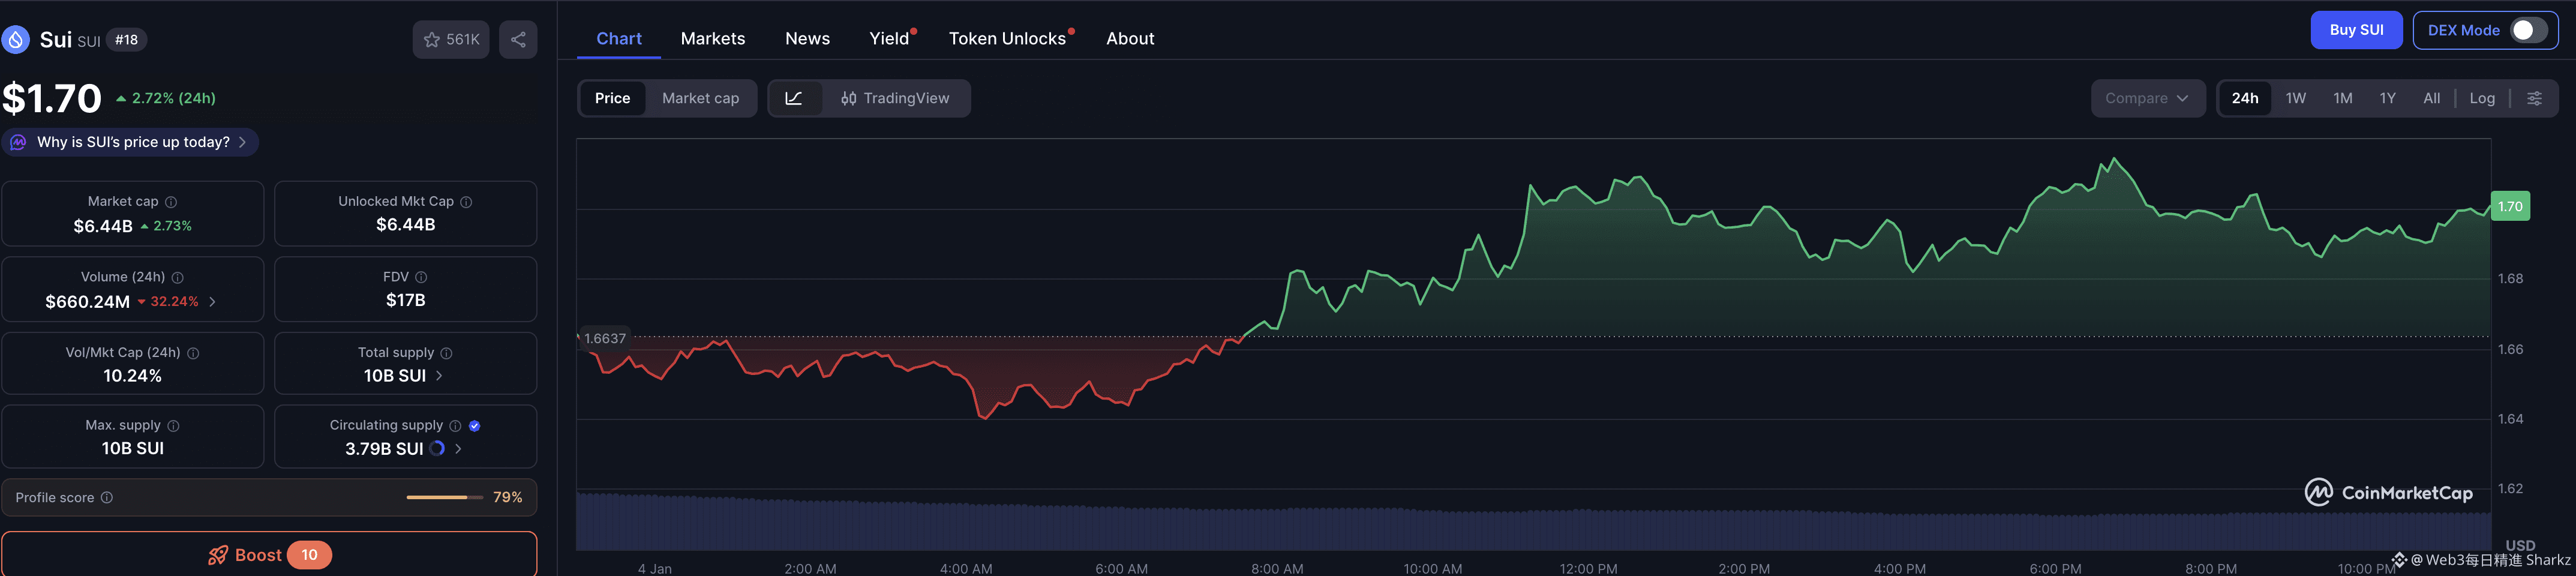Image resolution: width=2576 pixels, height=576 pixels.
Task: Open the Compare dropdown
Action: [x=2147, y=98]
